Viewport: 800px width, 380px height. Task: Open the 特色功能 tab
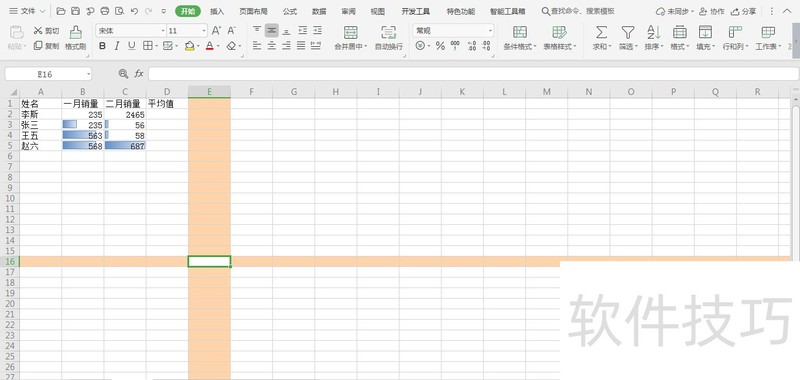point(461,11)
